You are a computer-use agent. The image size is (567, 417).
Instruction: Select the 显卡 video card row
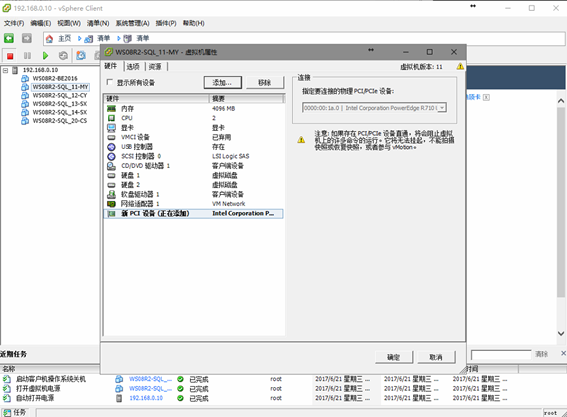[193, 128]
